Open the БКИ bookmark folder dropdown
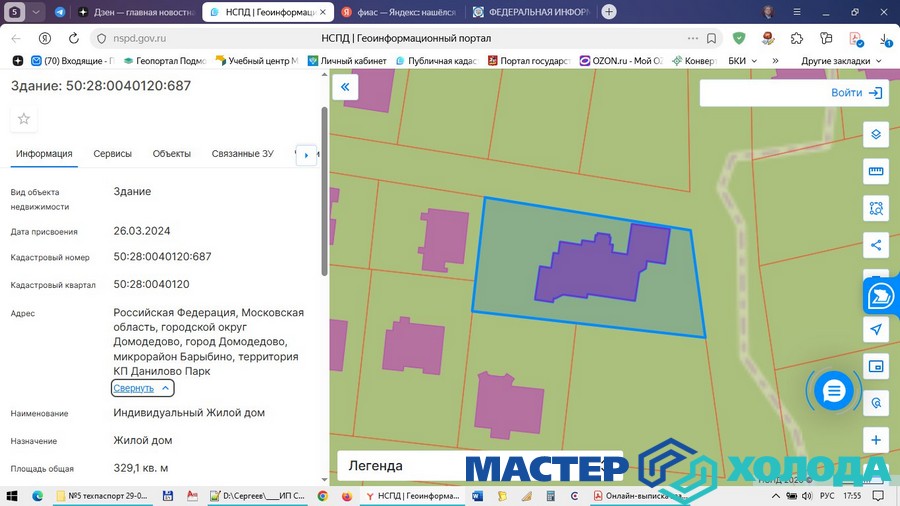Image resolution: width=900 pixels, height=506 pixels. (742, 61)
